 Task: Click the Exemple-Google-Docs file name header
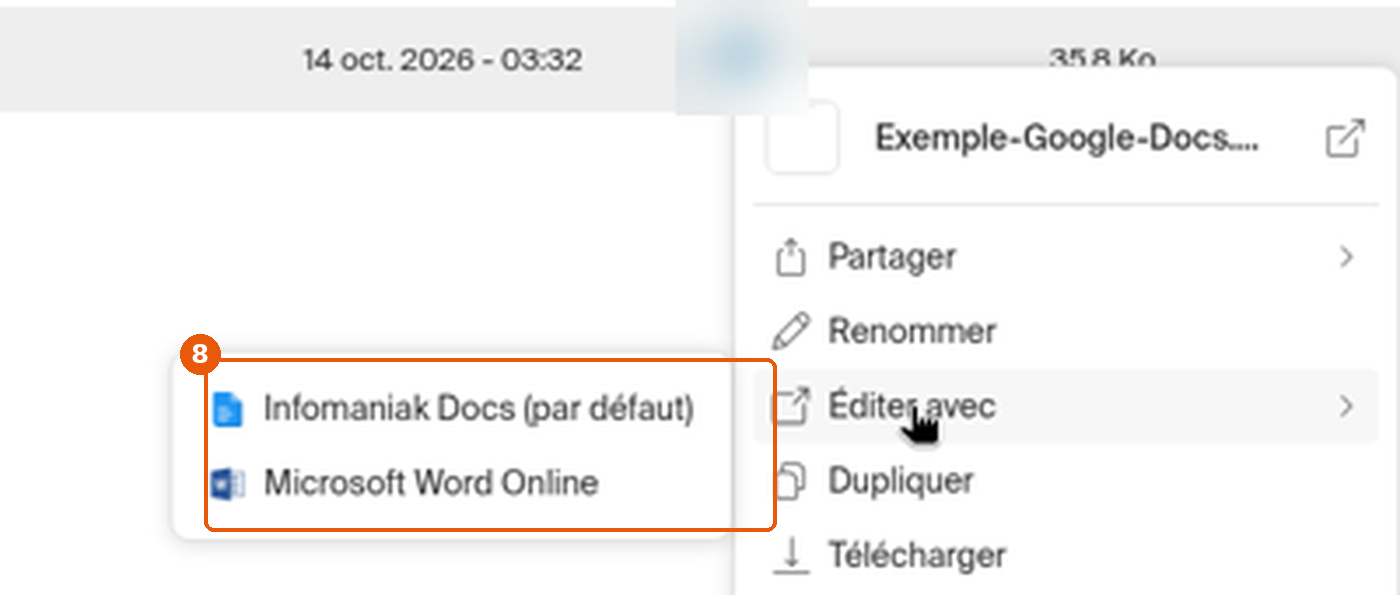(1067, 139)
